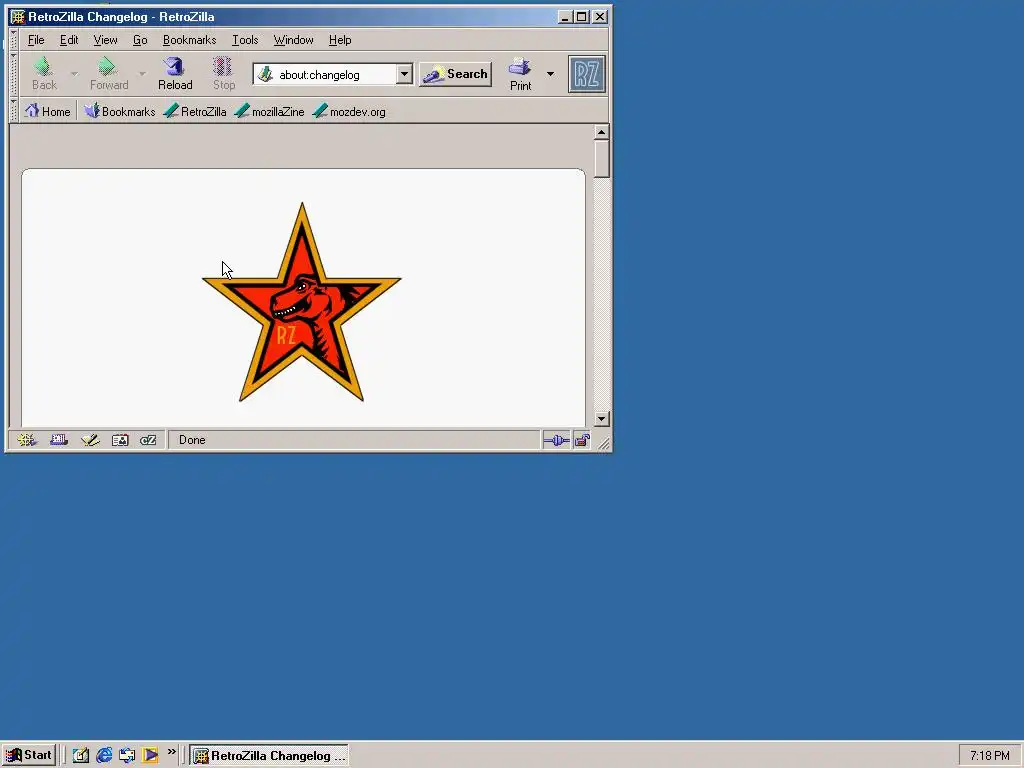Launch Internet Explorer from Quick Launch
Screen dimensions: 1024x768
(104, 756)
